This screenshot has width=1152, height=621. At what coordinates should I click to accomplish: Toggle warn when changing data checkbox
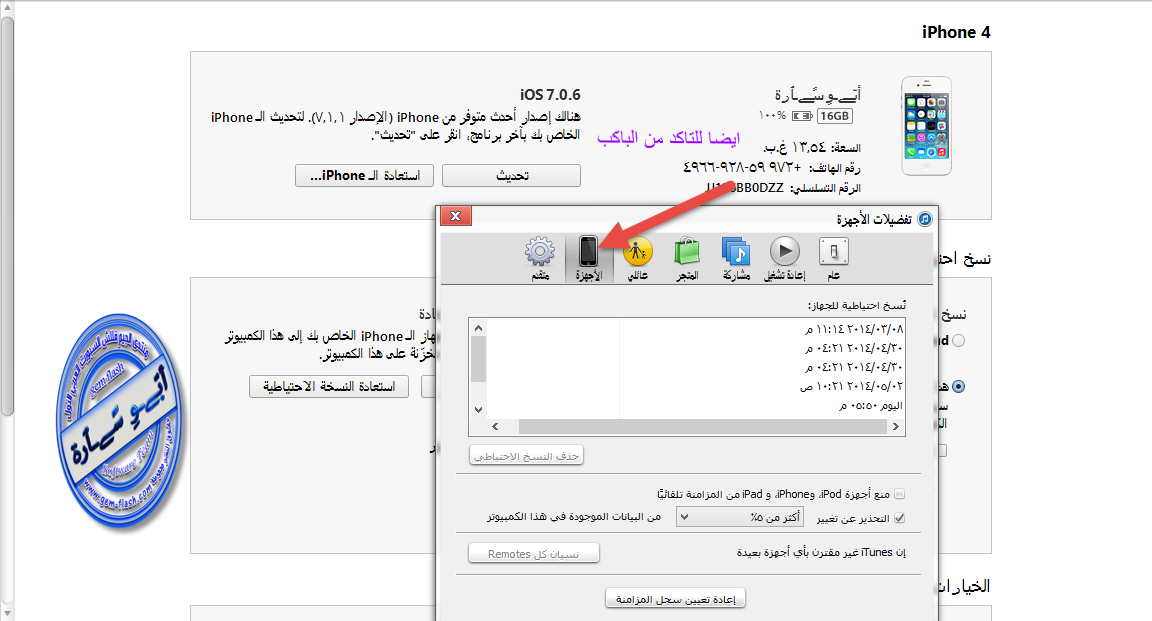point(899,519)
